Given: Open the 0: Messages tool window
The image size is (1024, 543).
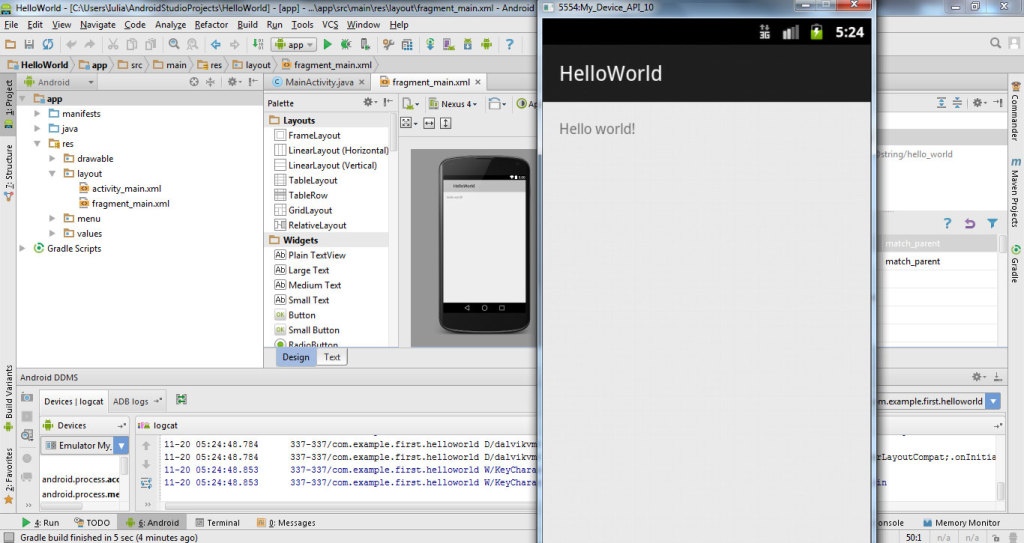Looking at the screenshot, I should tap(286, 523).
